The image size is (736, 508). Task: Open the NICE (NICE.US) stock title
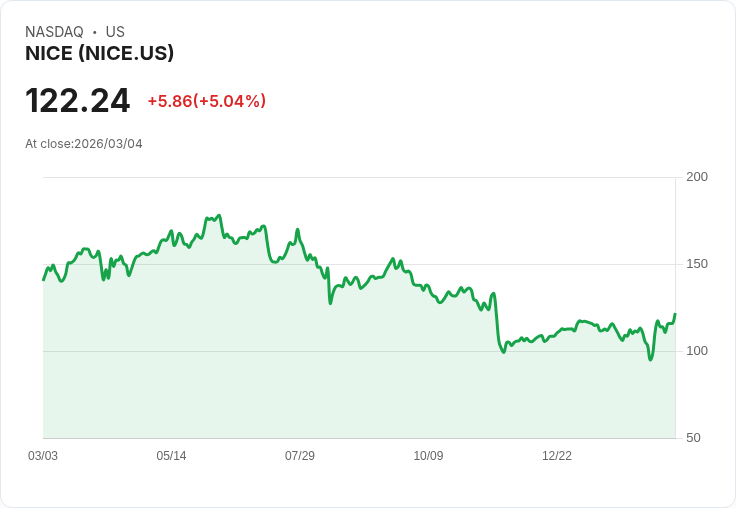(x=99, y=53)
